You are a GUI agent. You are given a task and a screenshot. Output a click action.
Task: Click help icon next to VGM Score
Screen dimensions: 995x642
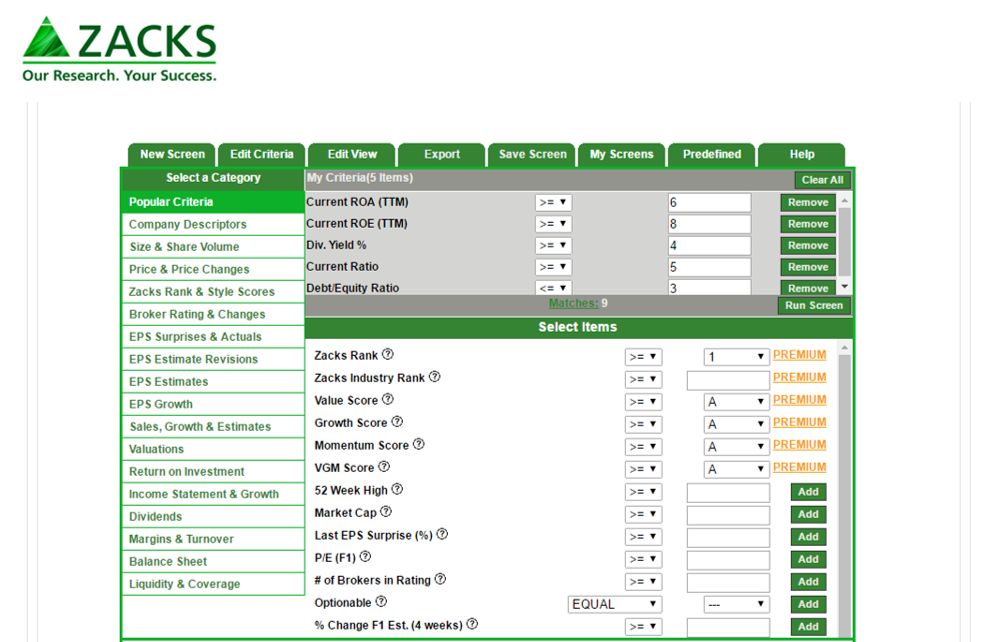pos(384,466)
